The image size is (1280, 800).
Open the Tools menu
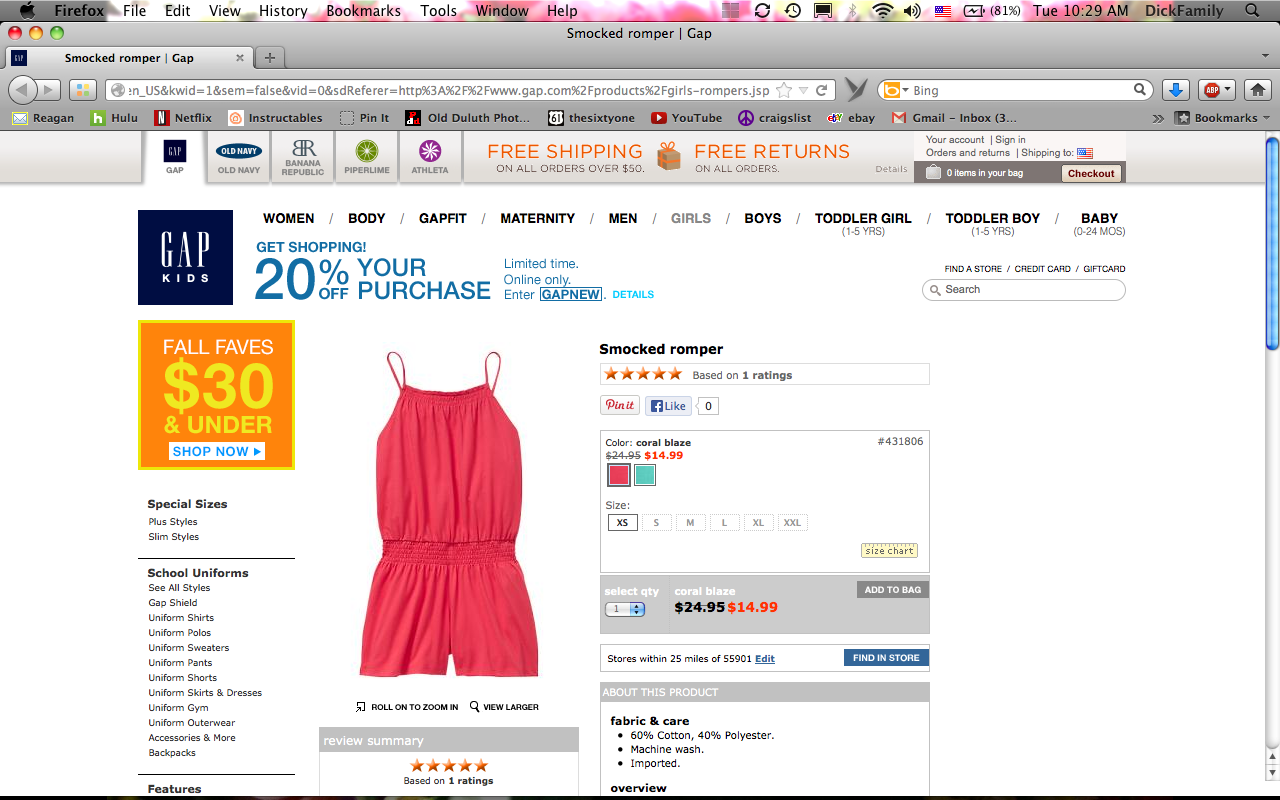tap(438, 11)
